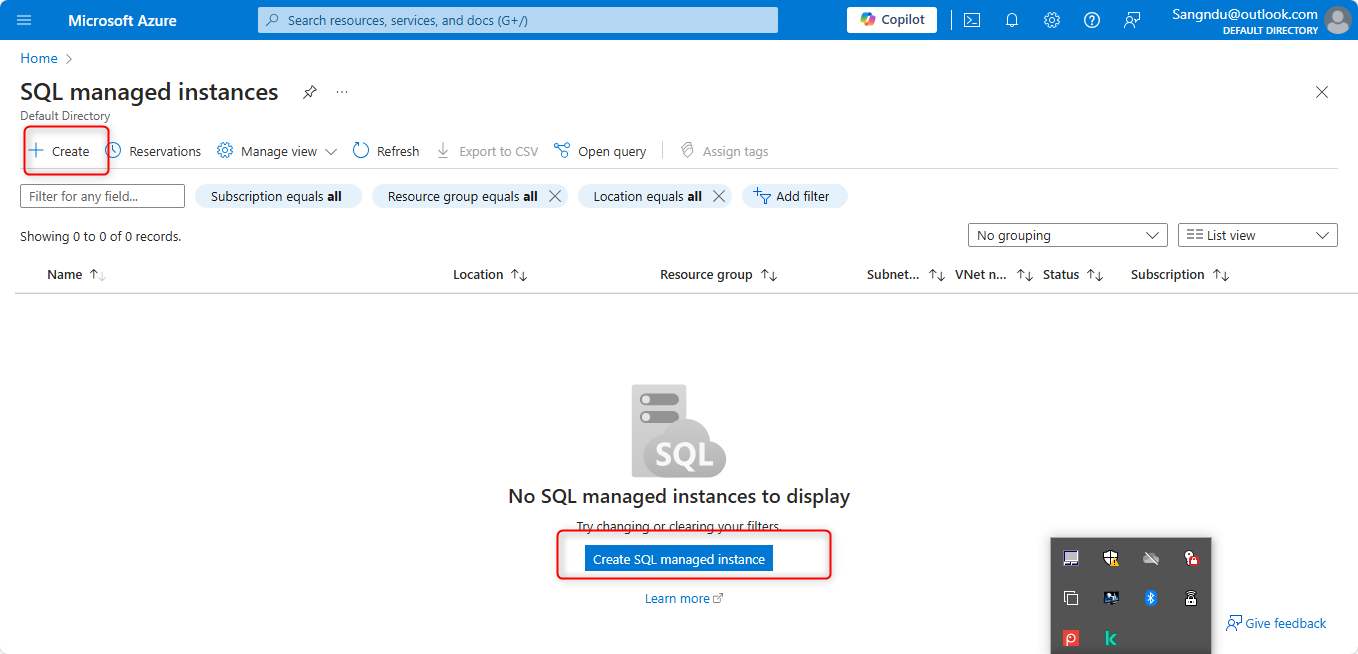Open portal settings gear
The image size is (1358, 654).
point(1052,20)
